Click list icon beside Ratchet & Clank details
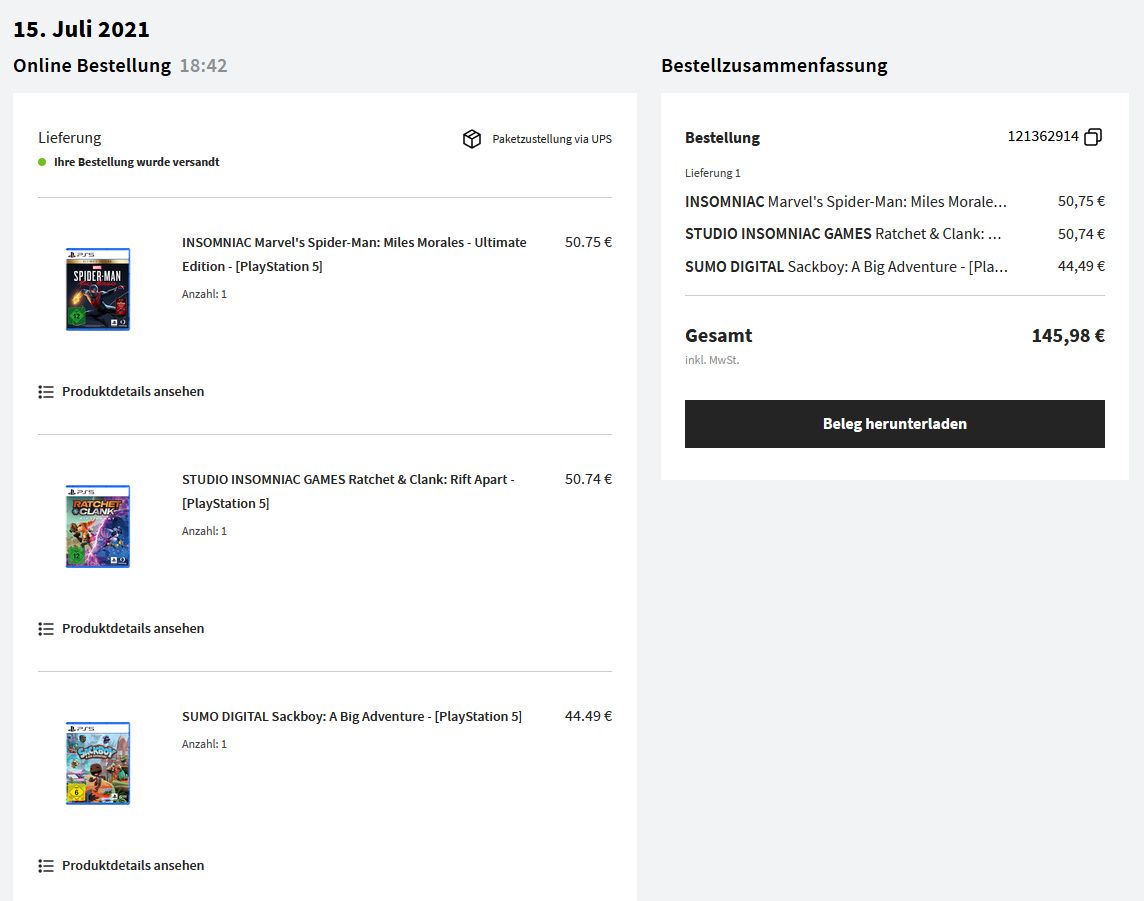 [46, 629]
